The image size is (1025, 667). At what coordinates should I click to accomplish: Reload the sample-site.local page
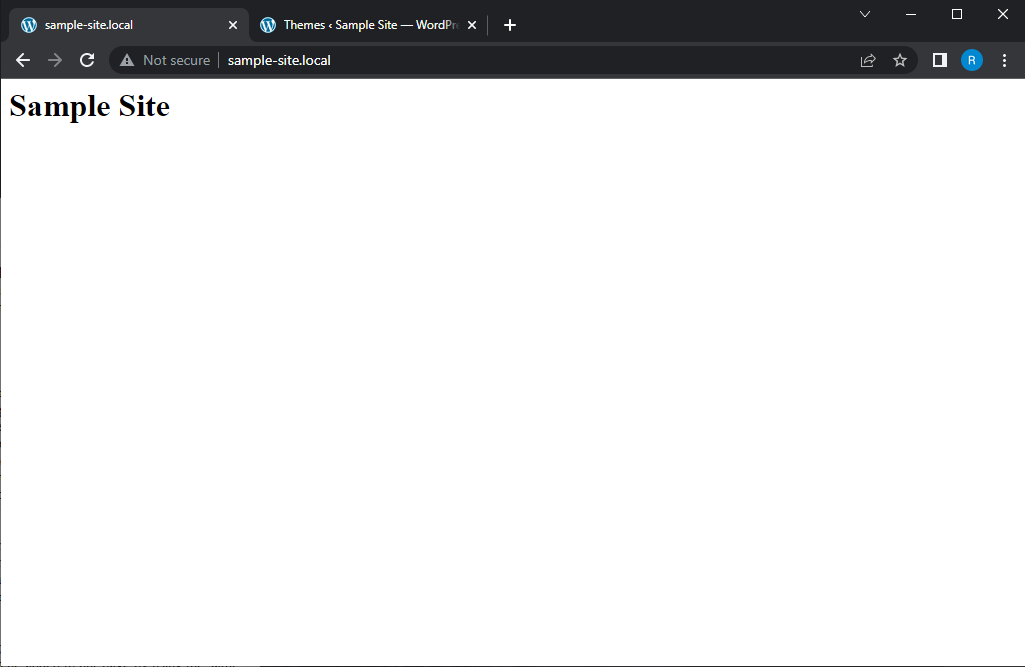(87, 60)
